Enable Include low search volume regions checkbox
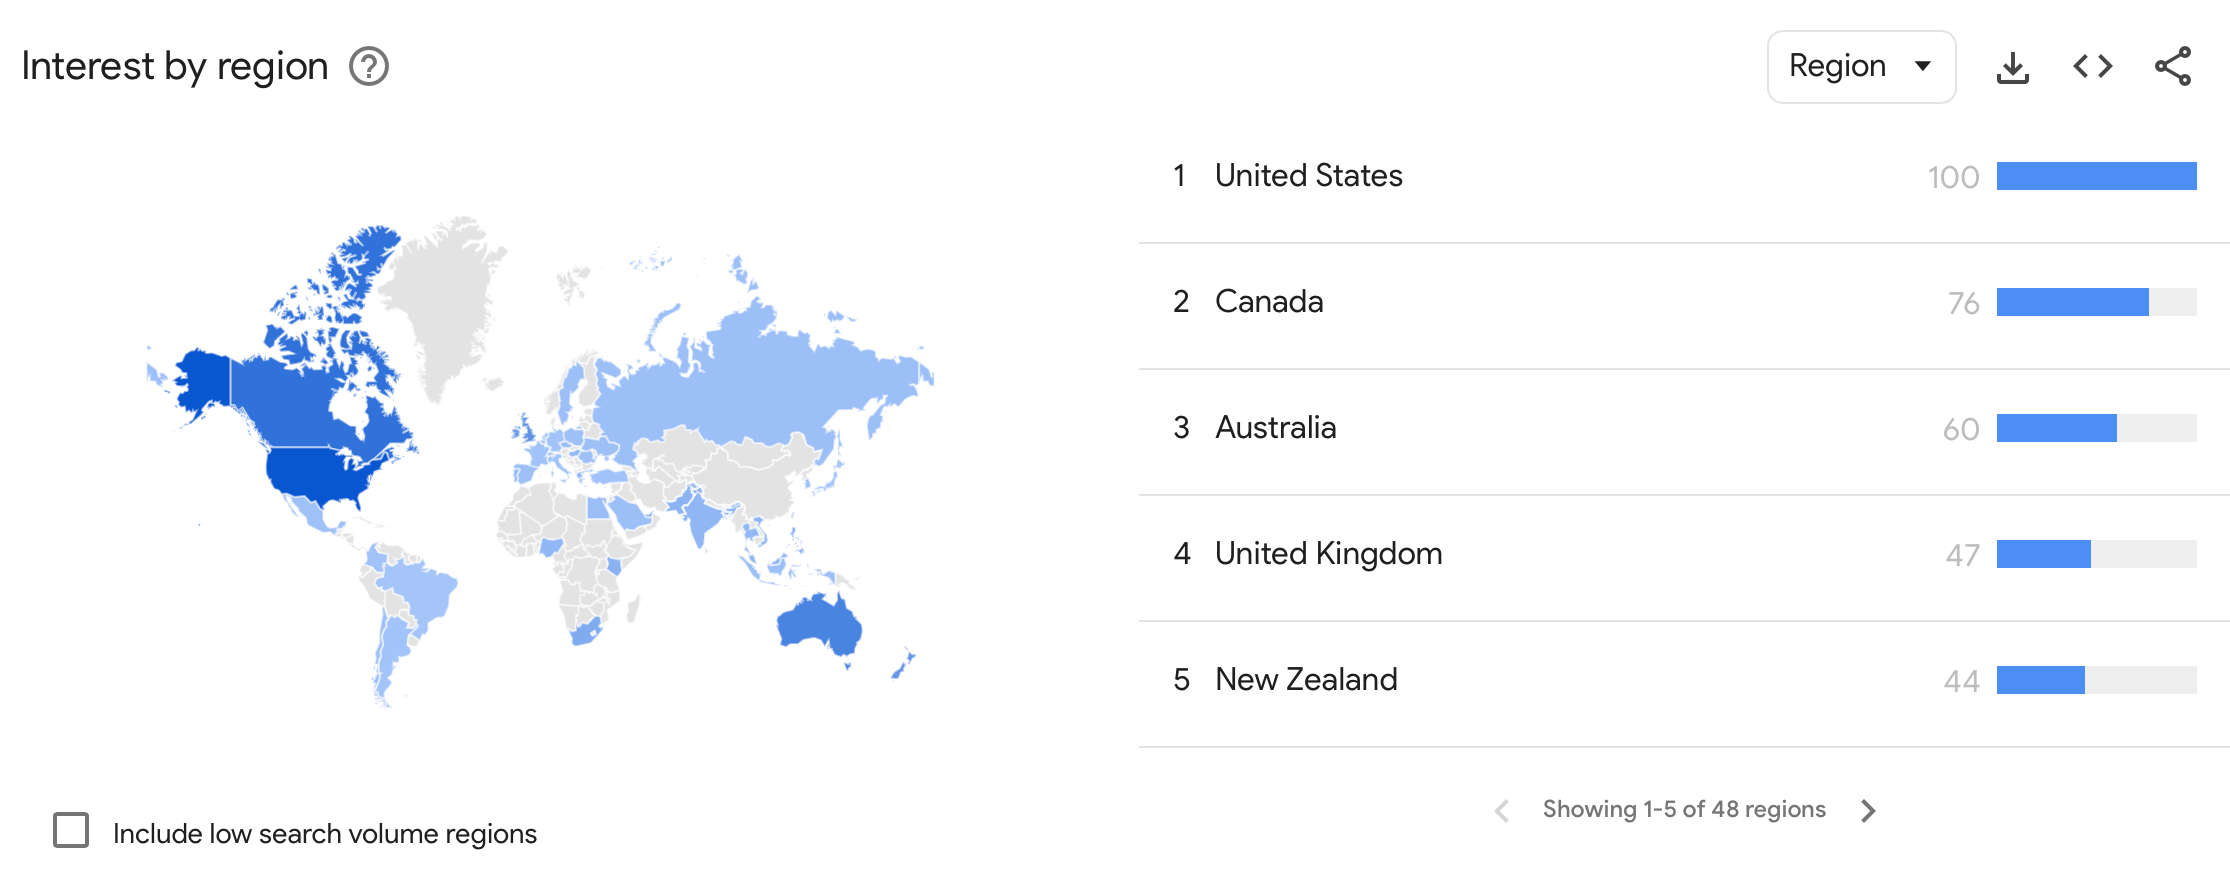The image size is (2230, 890). pyautogui.click(x=71, y=830)
